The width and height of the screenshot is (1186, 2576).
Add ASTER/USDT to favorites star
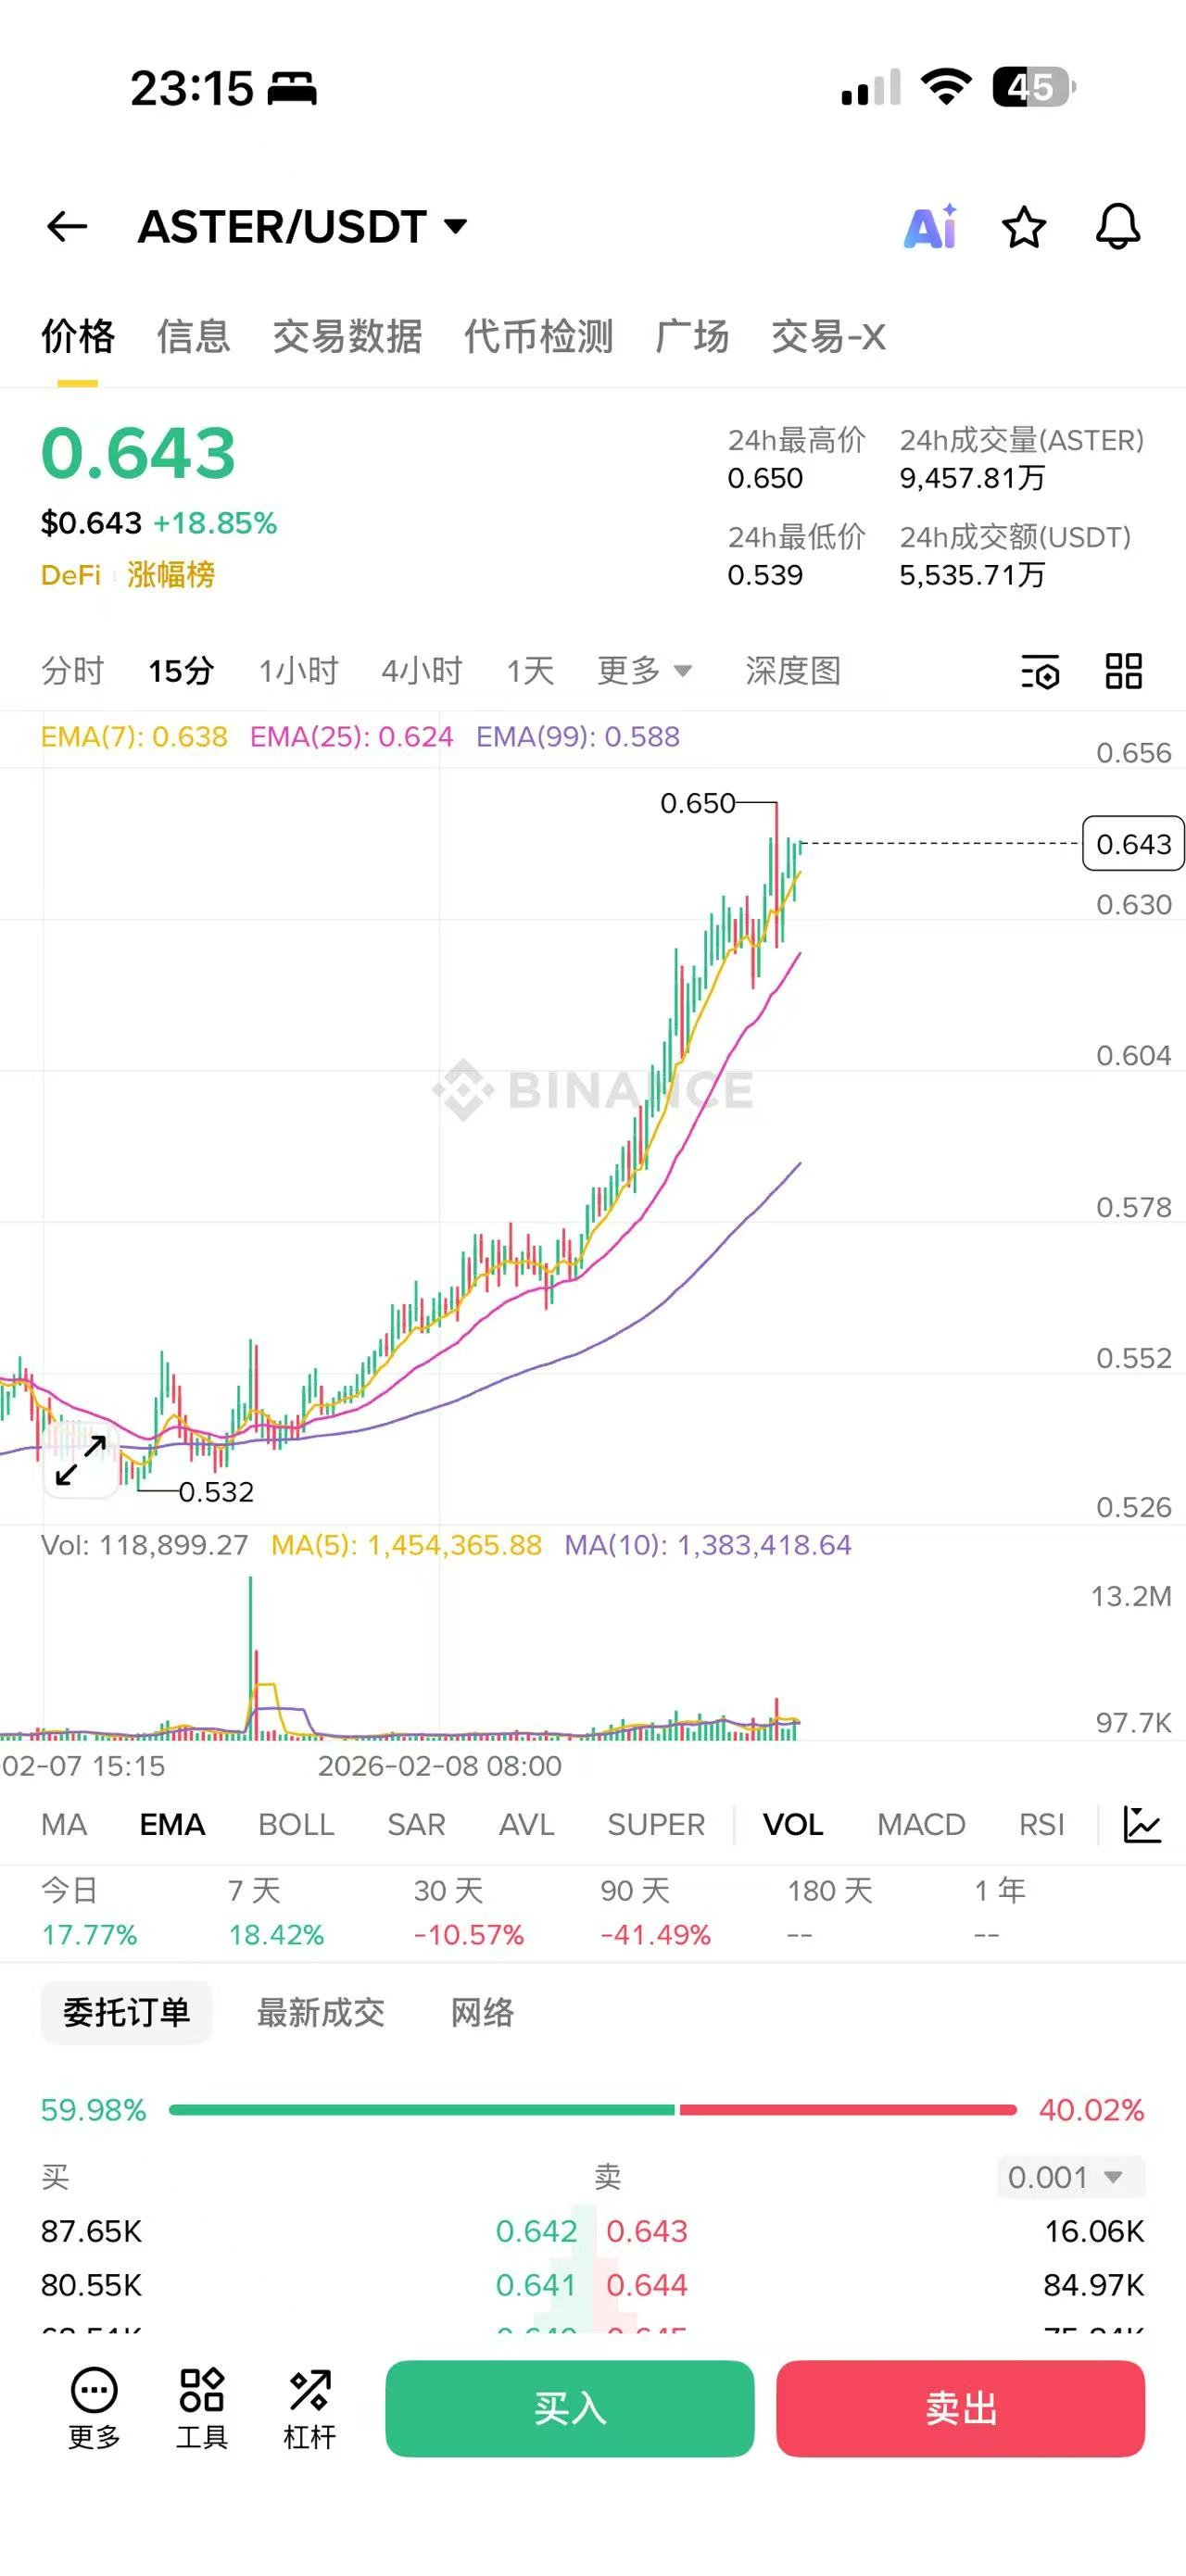point(1023,227)
